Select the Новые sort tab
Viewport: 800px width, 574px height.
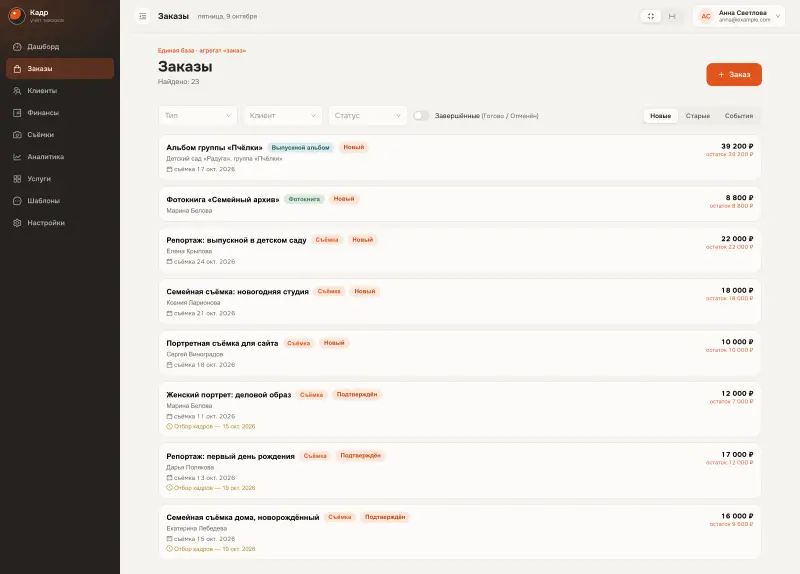point(660,116)
